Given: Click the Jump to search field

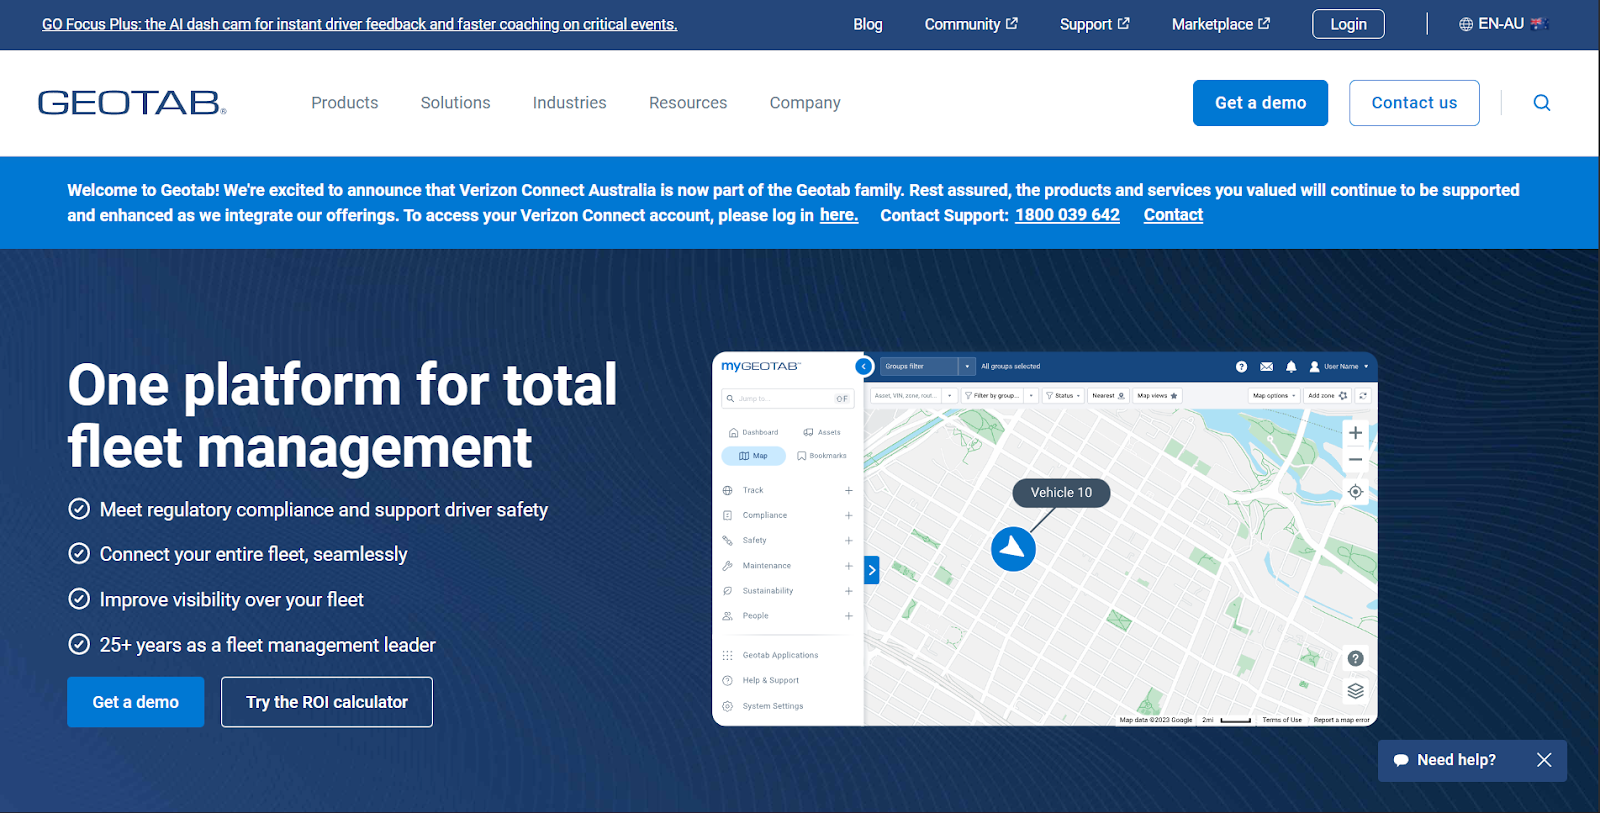Looking at the screenshot, I should (x=787, y=399).
